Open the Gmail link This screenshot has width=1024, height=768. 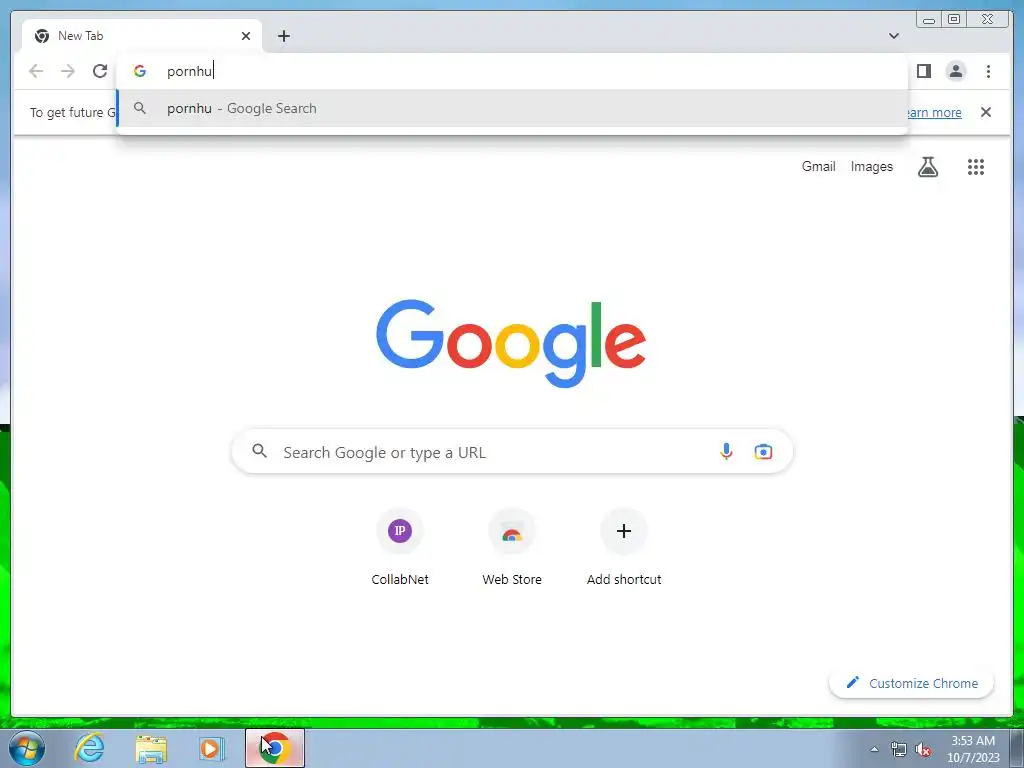tap(818, 167)
